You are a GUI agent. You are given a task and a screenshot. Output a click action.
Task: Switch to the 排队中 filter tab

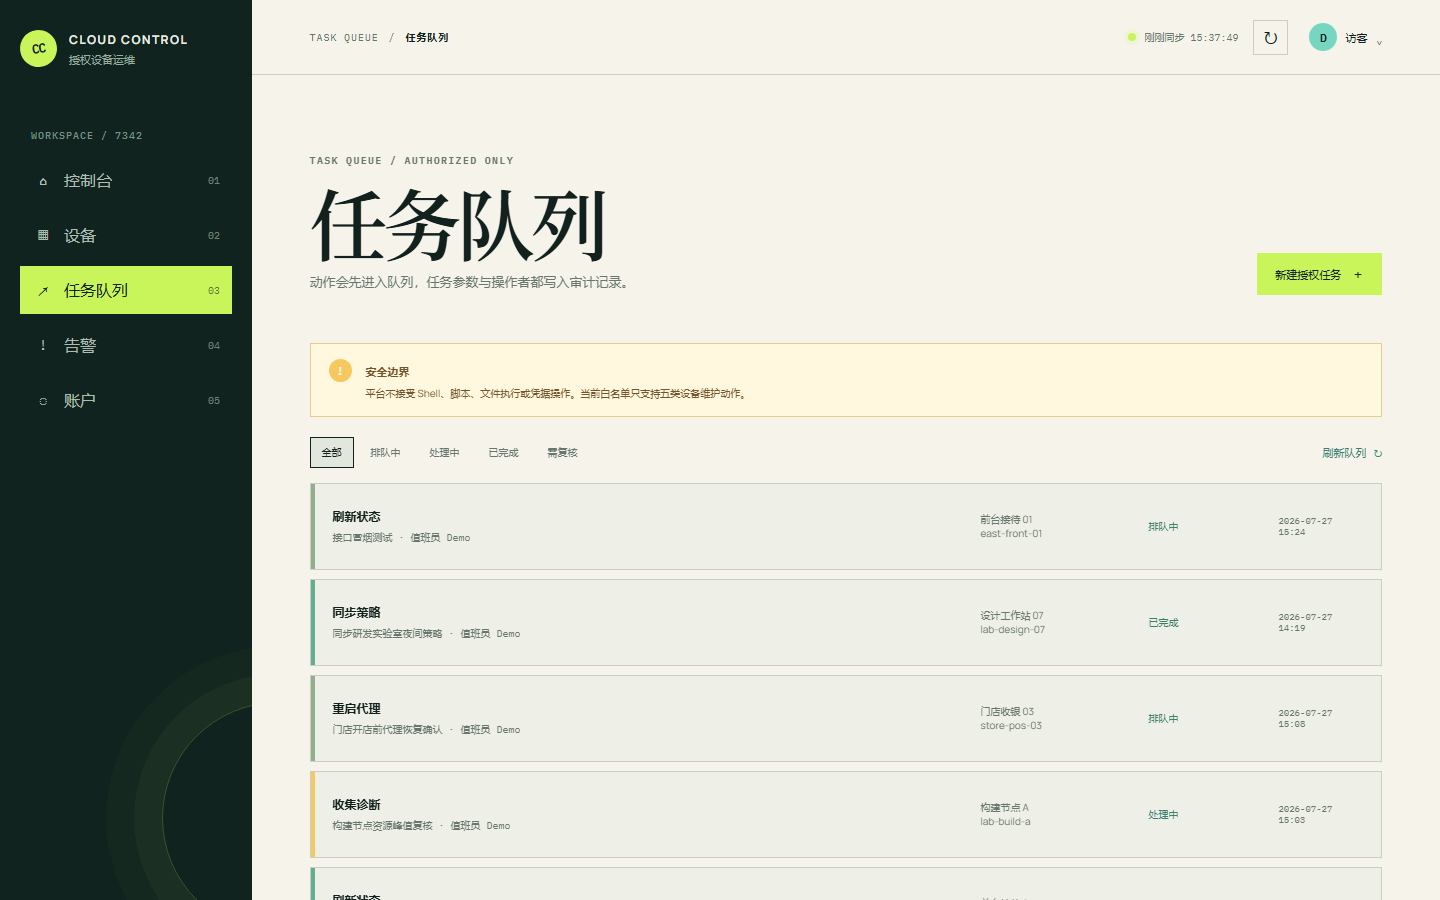tap(385, 453)
